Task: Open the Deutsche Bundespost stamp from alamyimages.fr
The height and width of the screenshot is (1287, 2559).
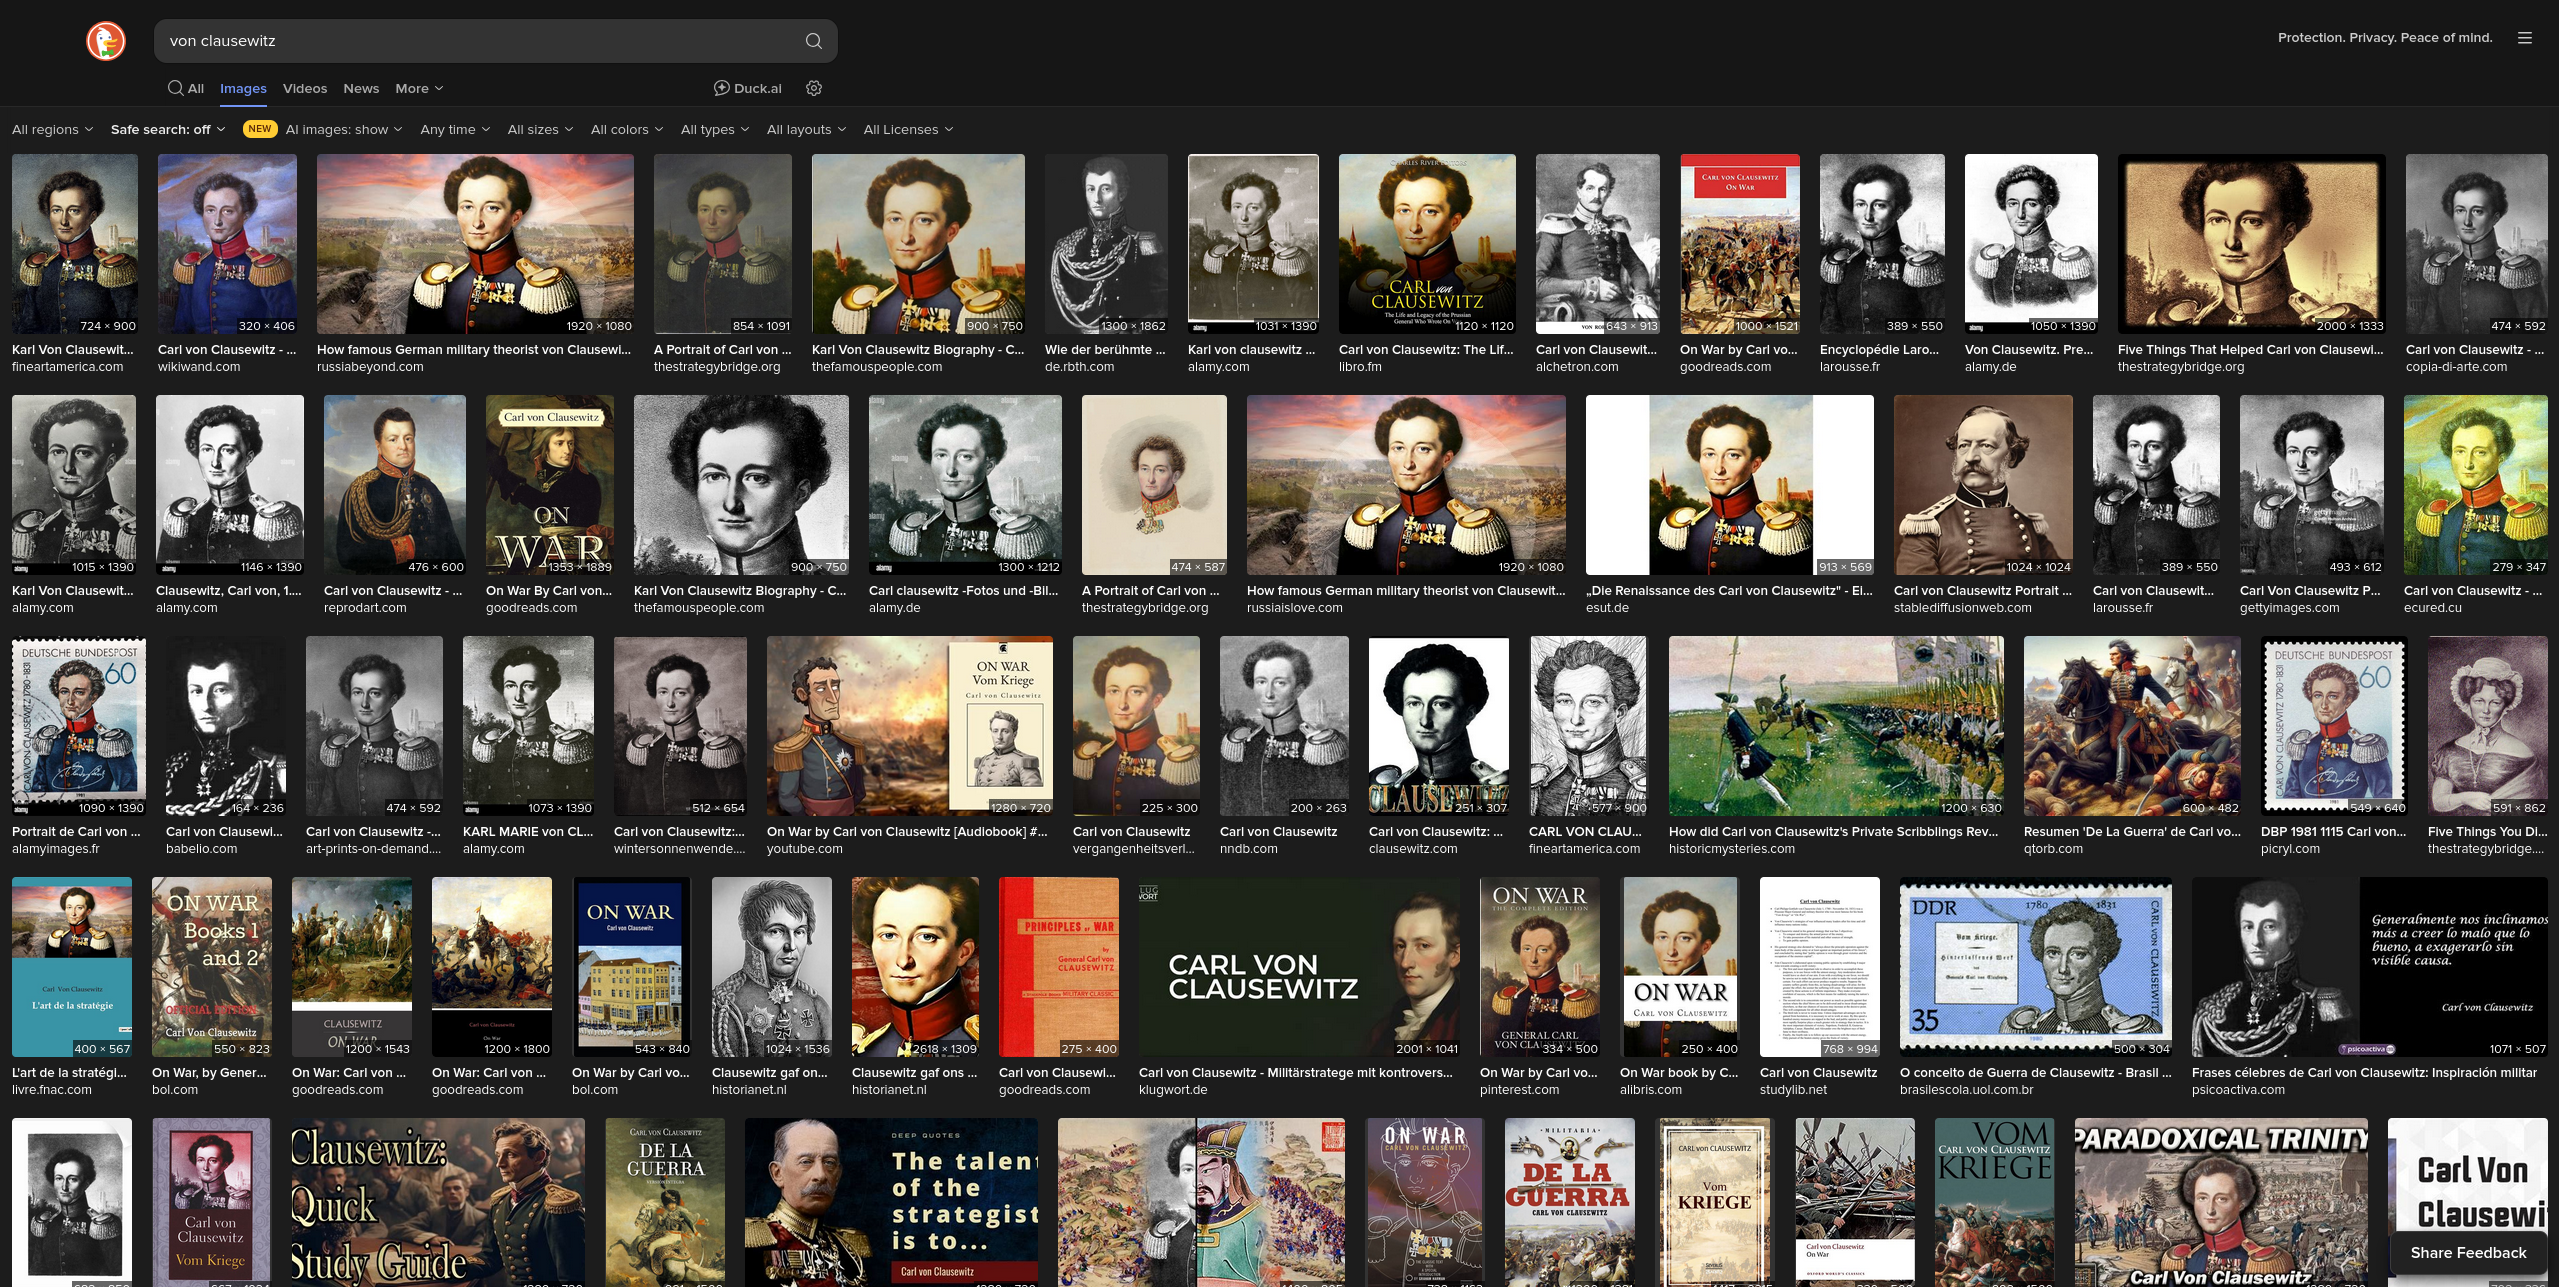Action: [x=79, y=726]
